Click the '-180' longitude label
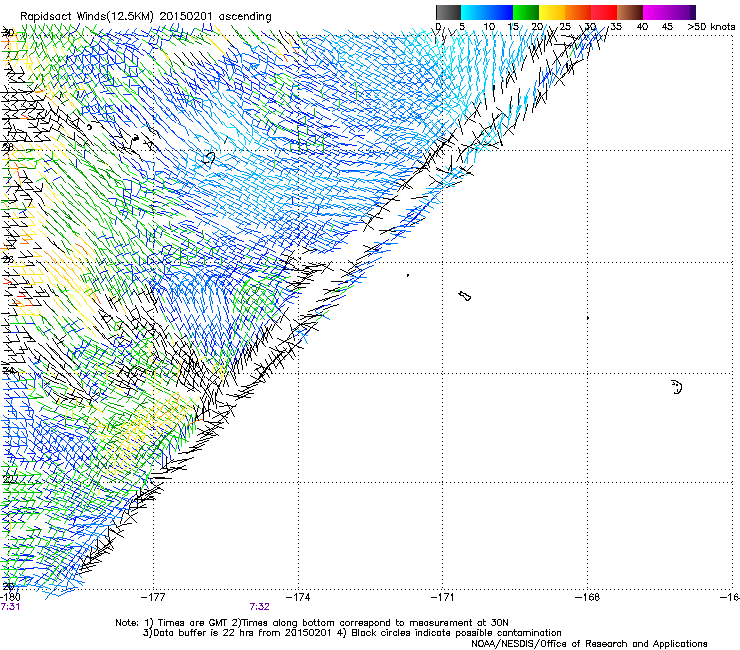This screenshot has width=740, height=650. click(x=10, y=597)
